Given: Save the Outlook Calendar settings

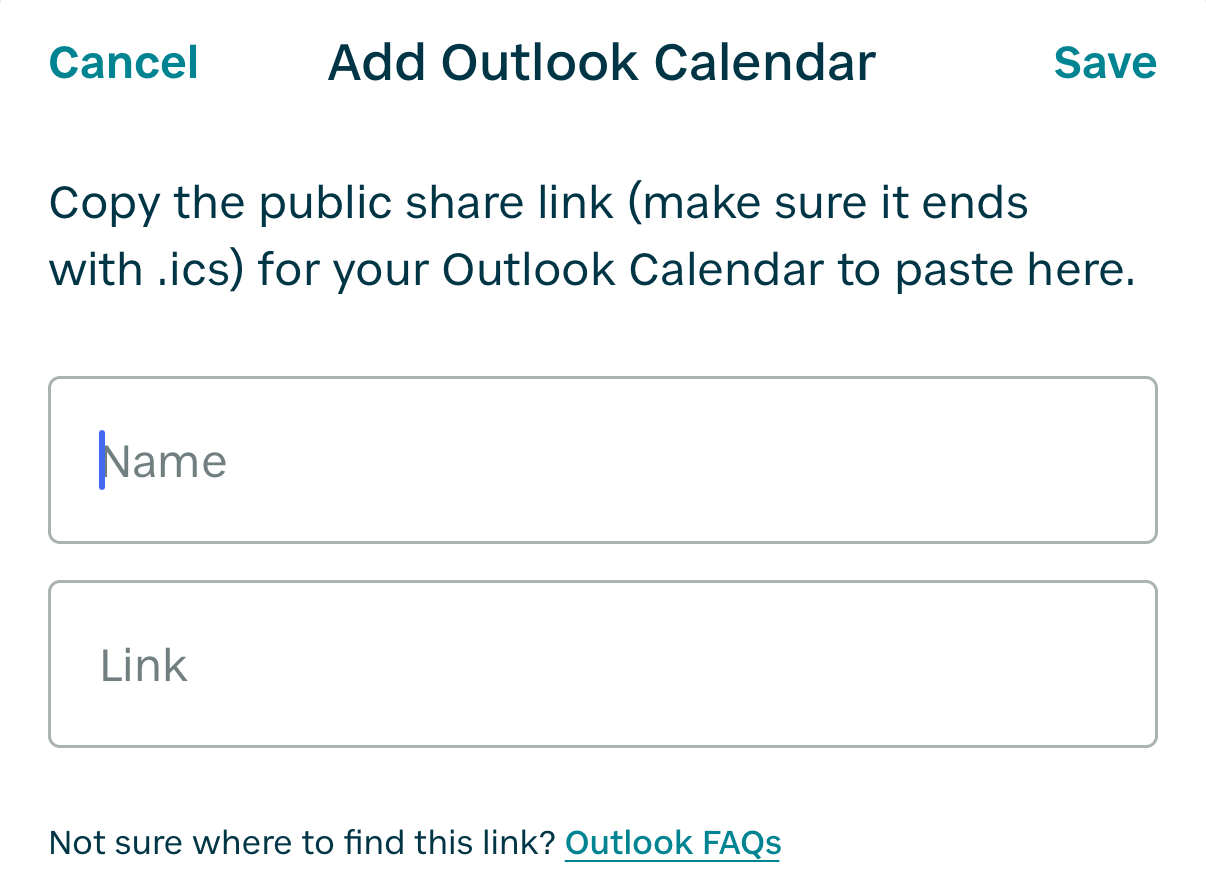Looking at the screenshot, I should click(1104, 63).
